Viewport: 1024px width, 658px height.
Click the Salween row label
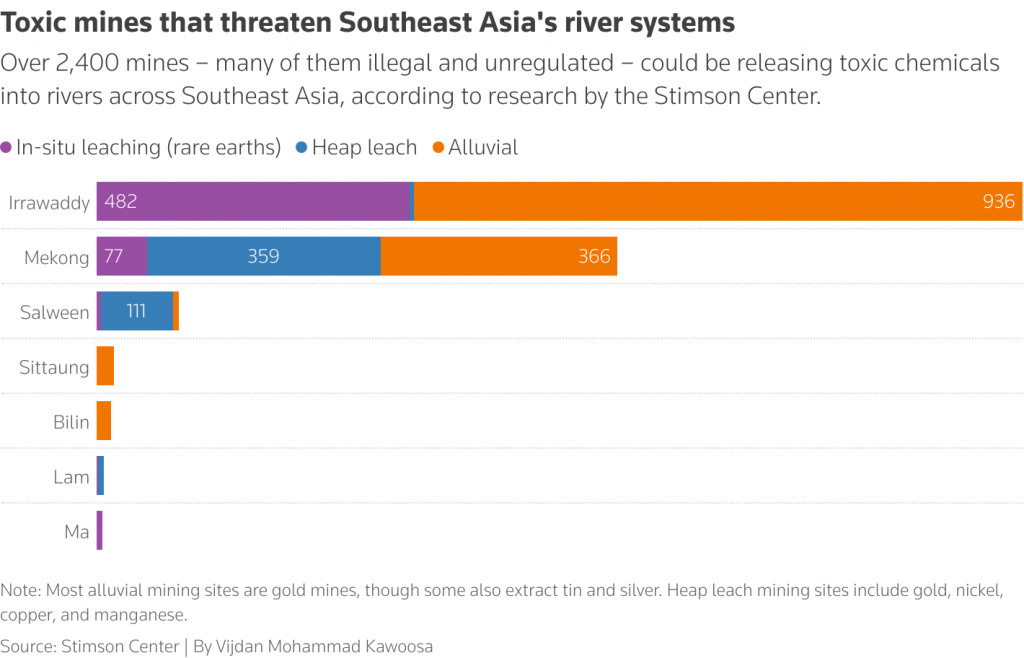click(x=55, y=313)
